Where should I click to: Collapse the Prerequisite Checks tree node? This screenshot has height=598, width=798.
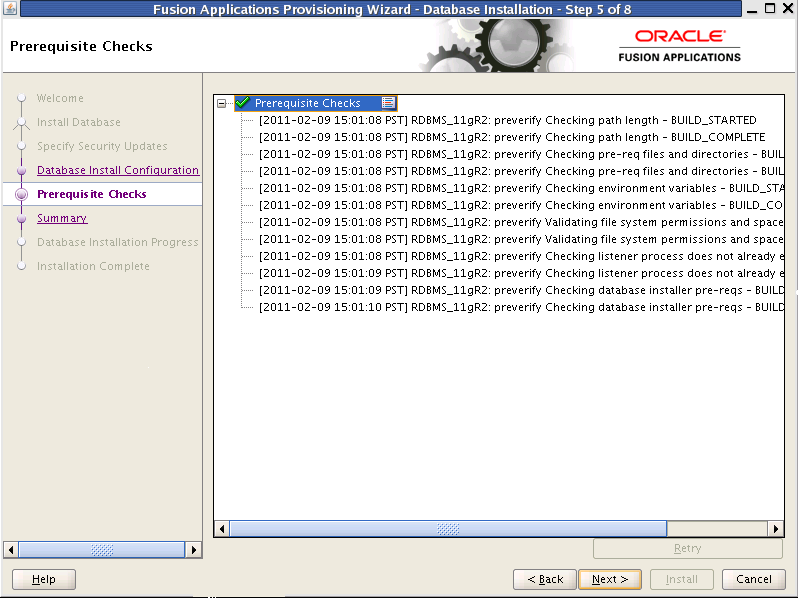[x=221, y=103]
